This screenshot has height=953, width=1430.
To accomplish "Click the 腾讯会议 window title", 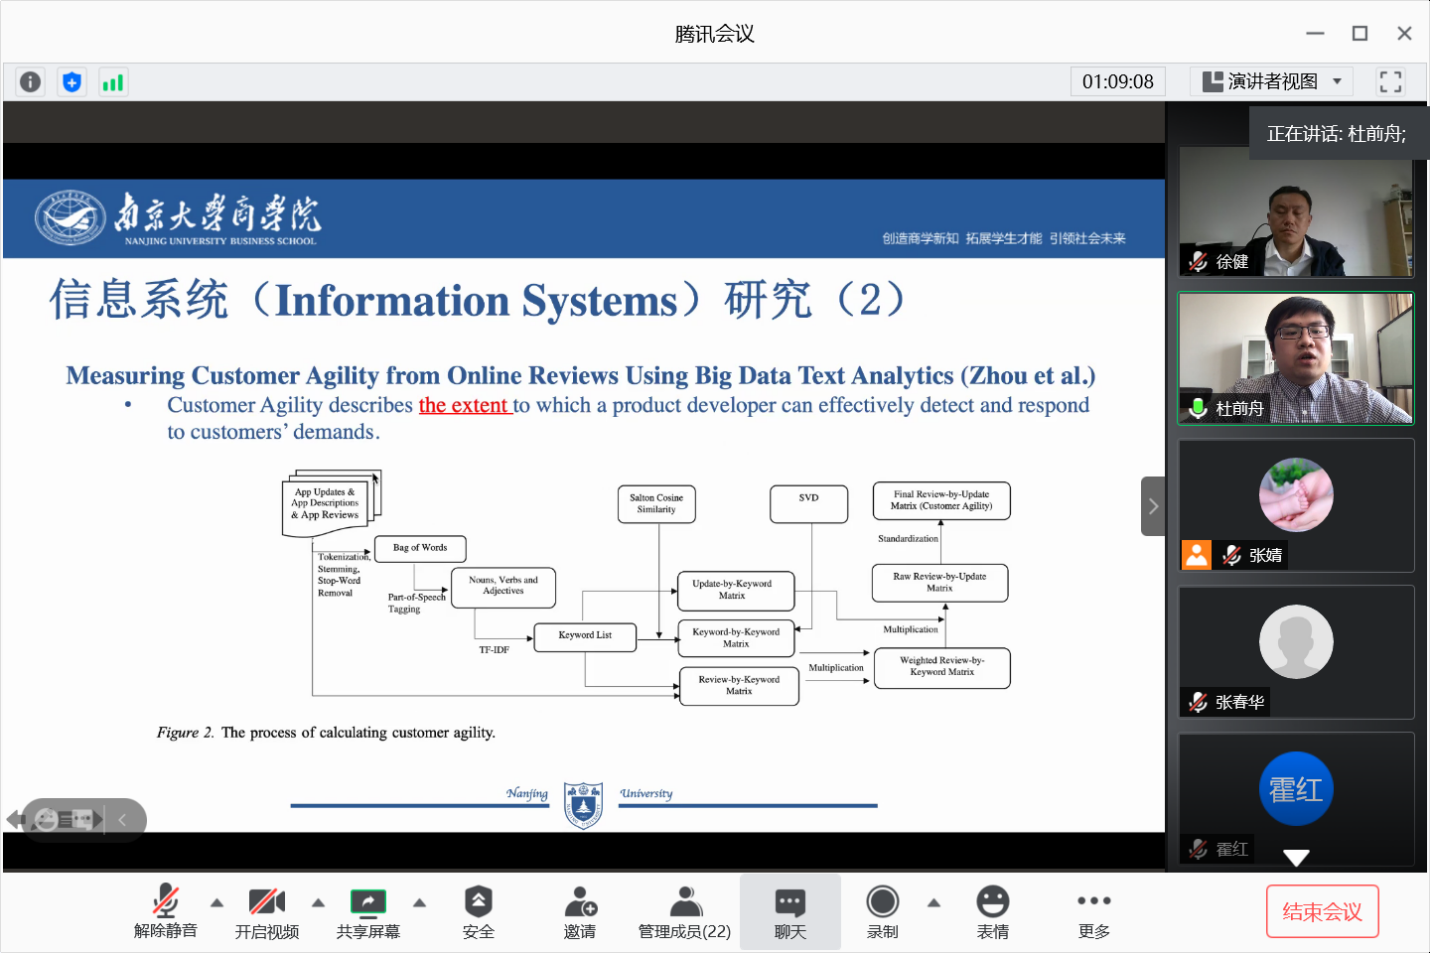I will tap(714, 34).
